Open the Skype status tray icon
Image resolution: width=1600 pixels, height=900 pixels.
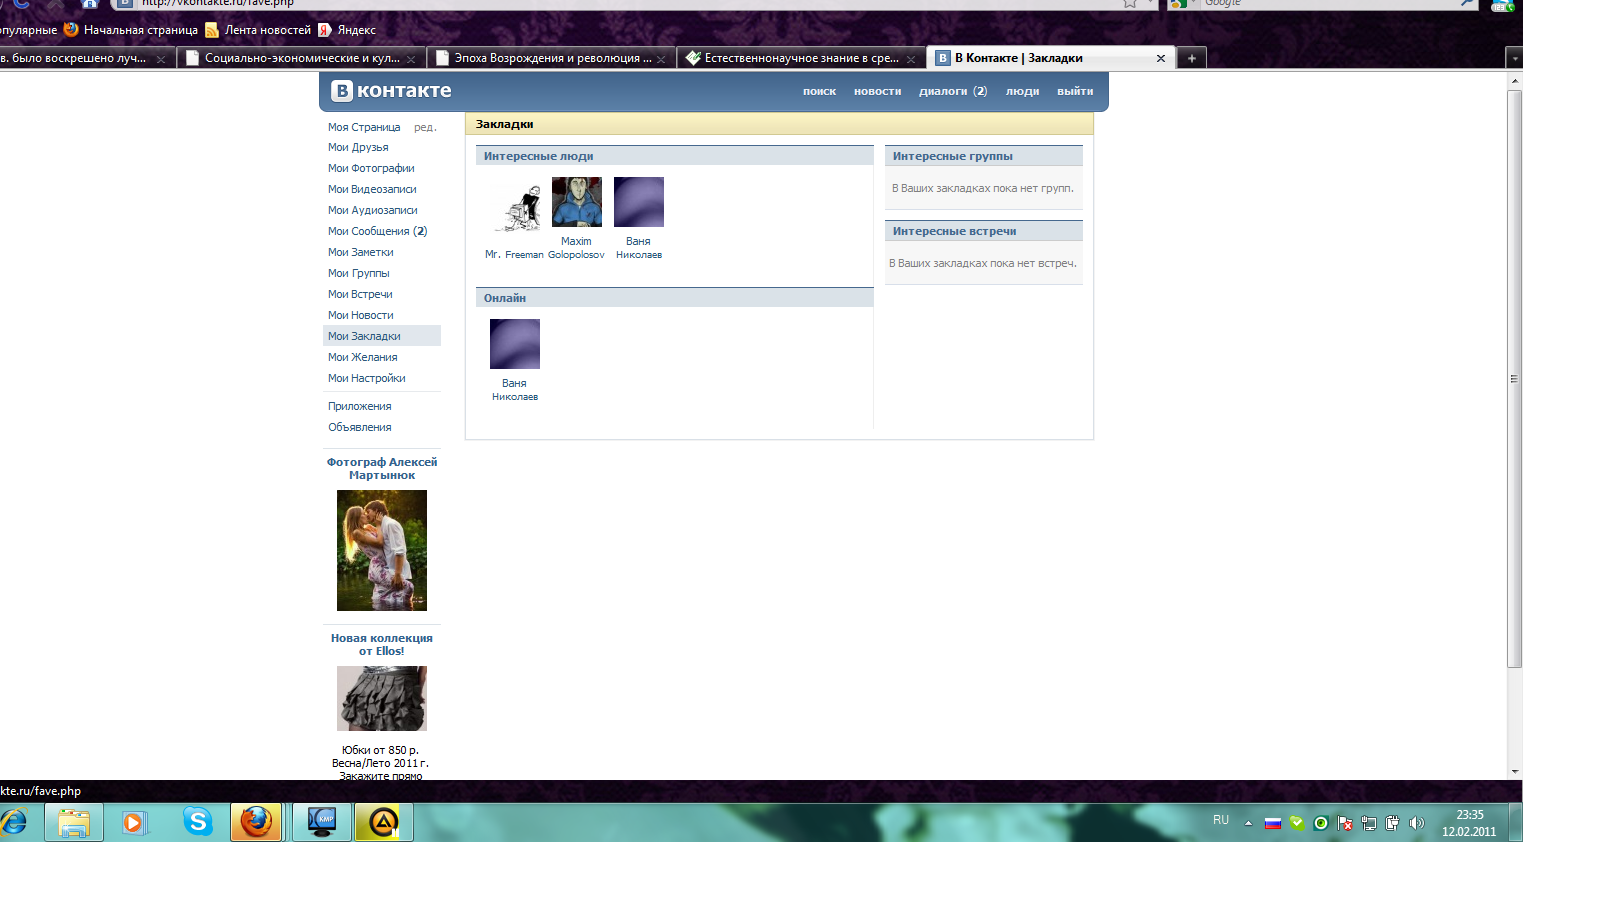(1297, 823)
